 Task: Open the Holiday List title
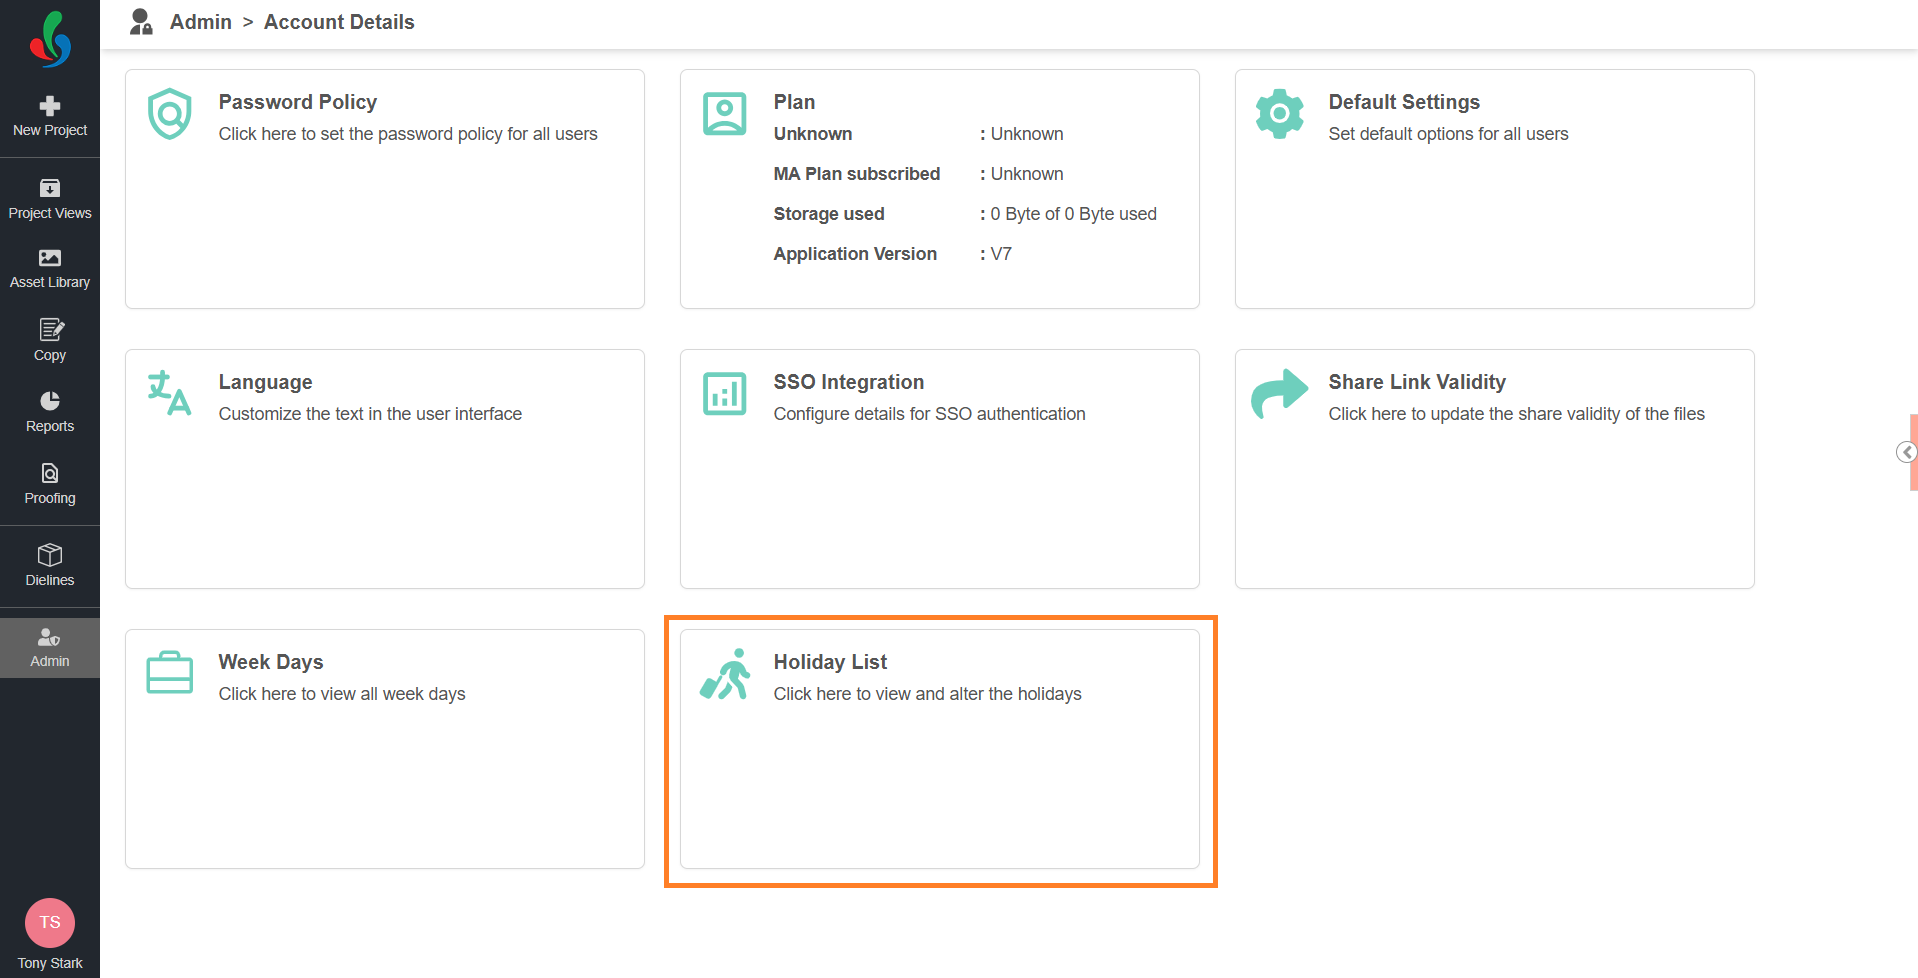pyautogui.click(x=830, y=662)
